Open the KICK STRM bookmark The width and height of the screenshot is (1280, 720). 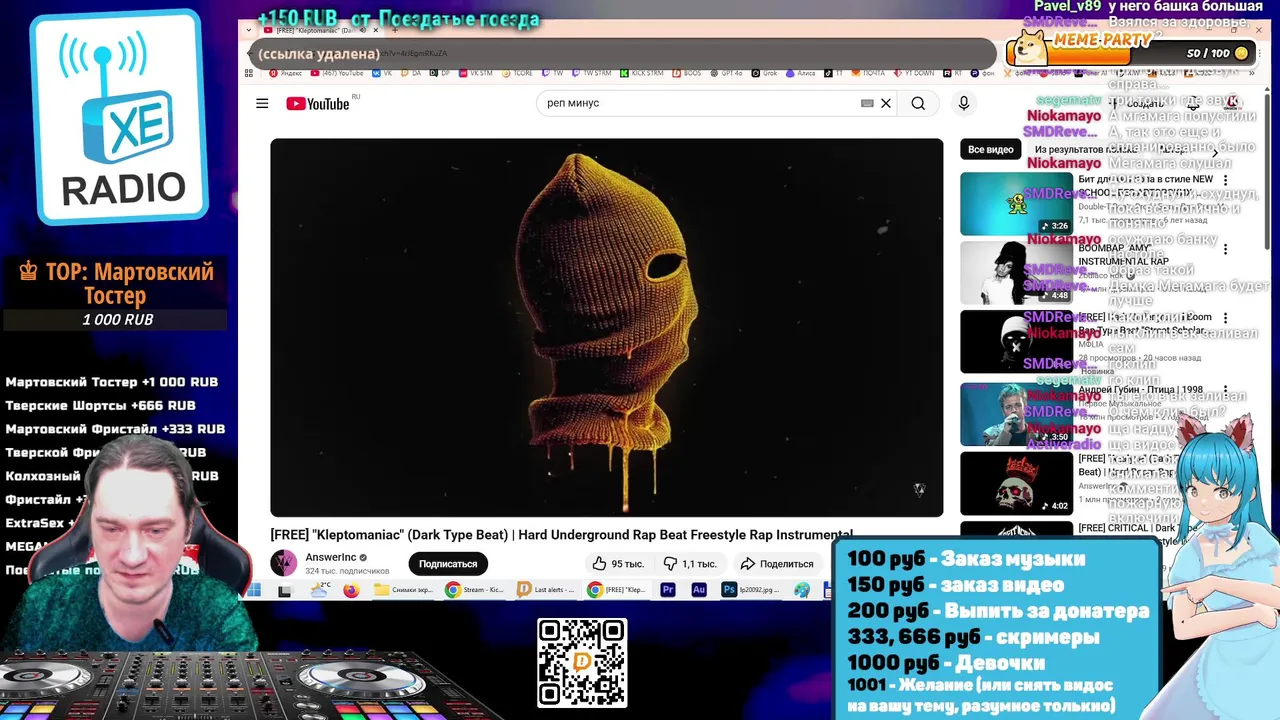[641, 73]
